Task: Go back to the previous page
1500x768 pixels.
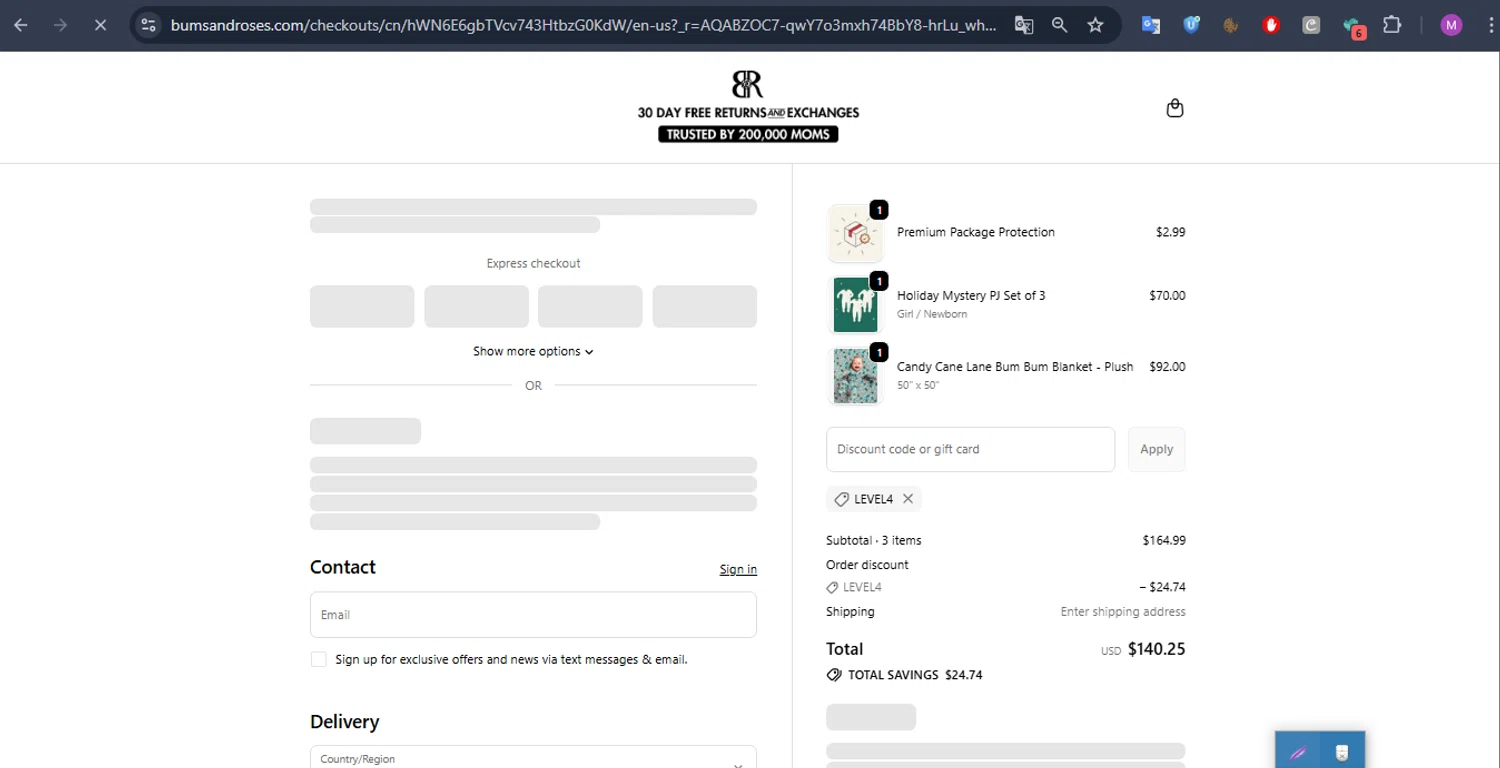Action: pos(21,25)
